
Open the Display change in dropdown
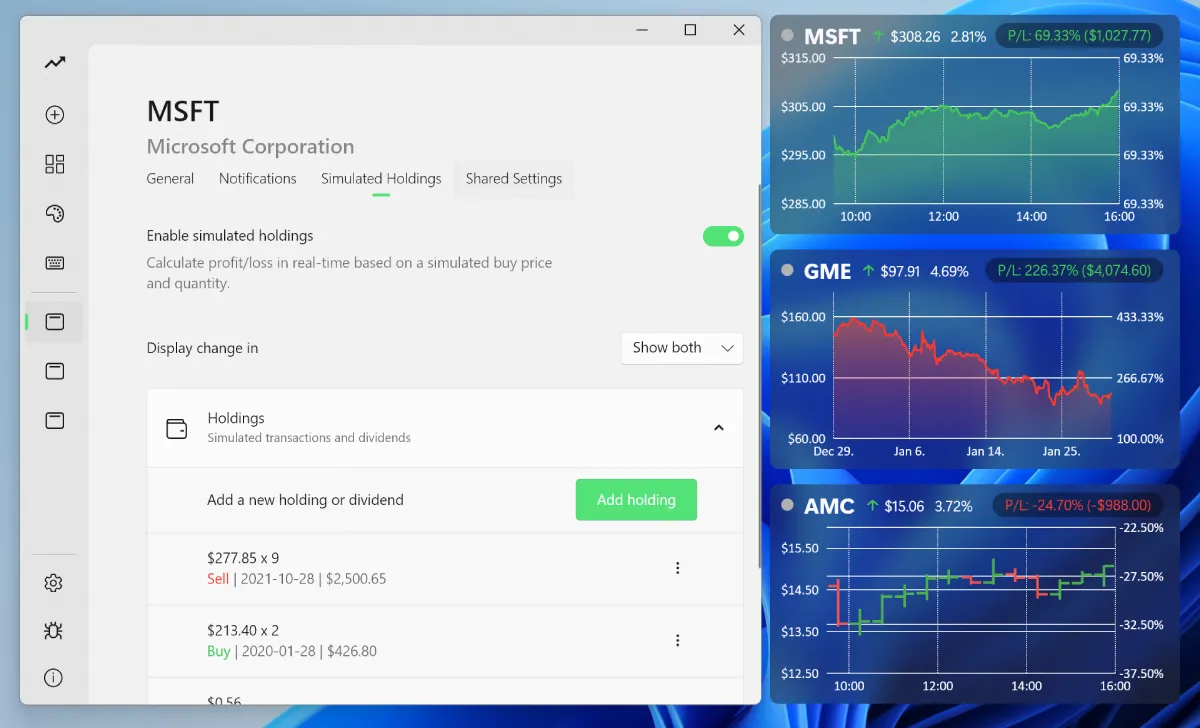(x=681, y=347)
